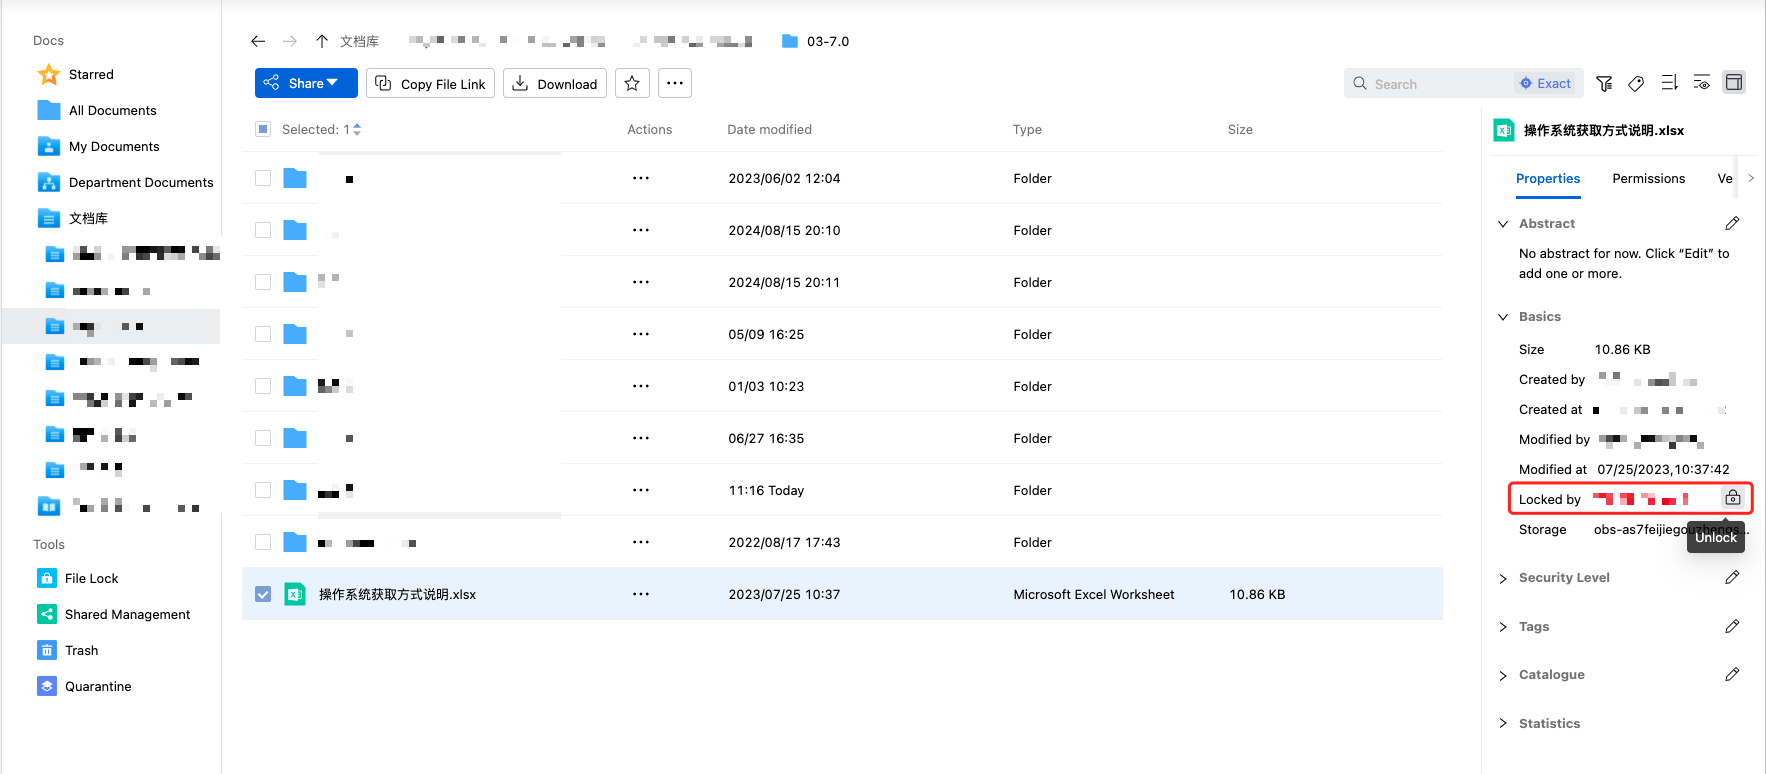Image resolution: width=1766 pixels, height=774 pixels.
Task: Toggle the details side panel icon
Action: click(1734, 83)
